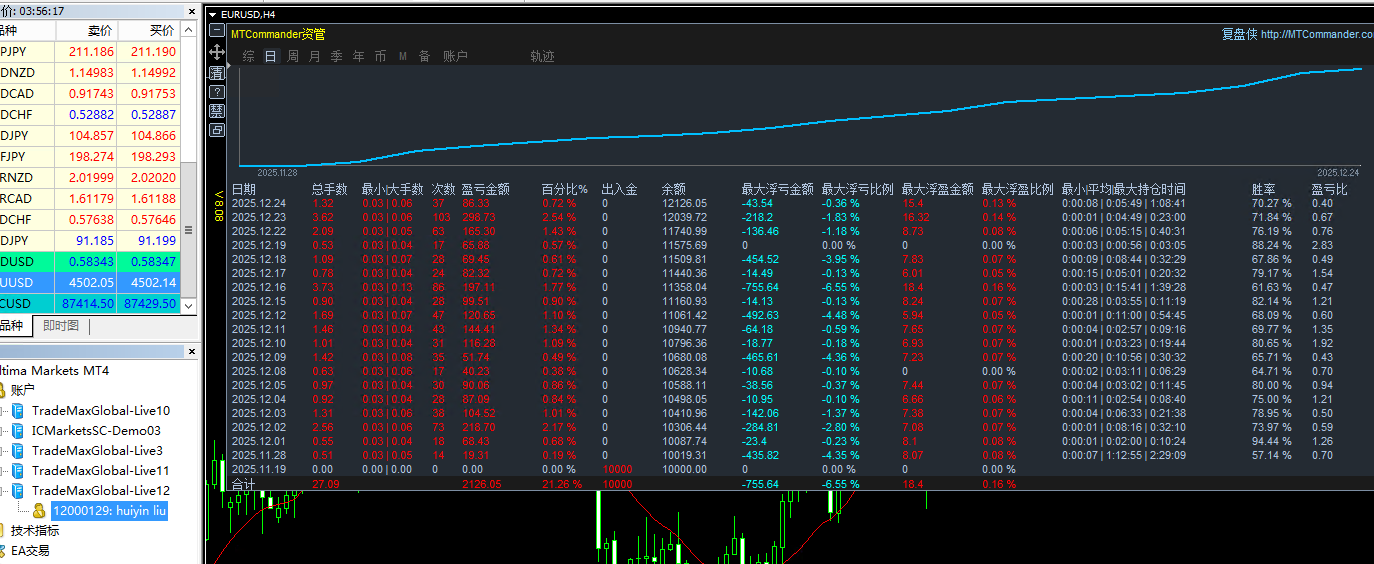Click the question mark help icon
Viewport: 1374px width, 564px height.
217,92
